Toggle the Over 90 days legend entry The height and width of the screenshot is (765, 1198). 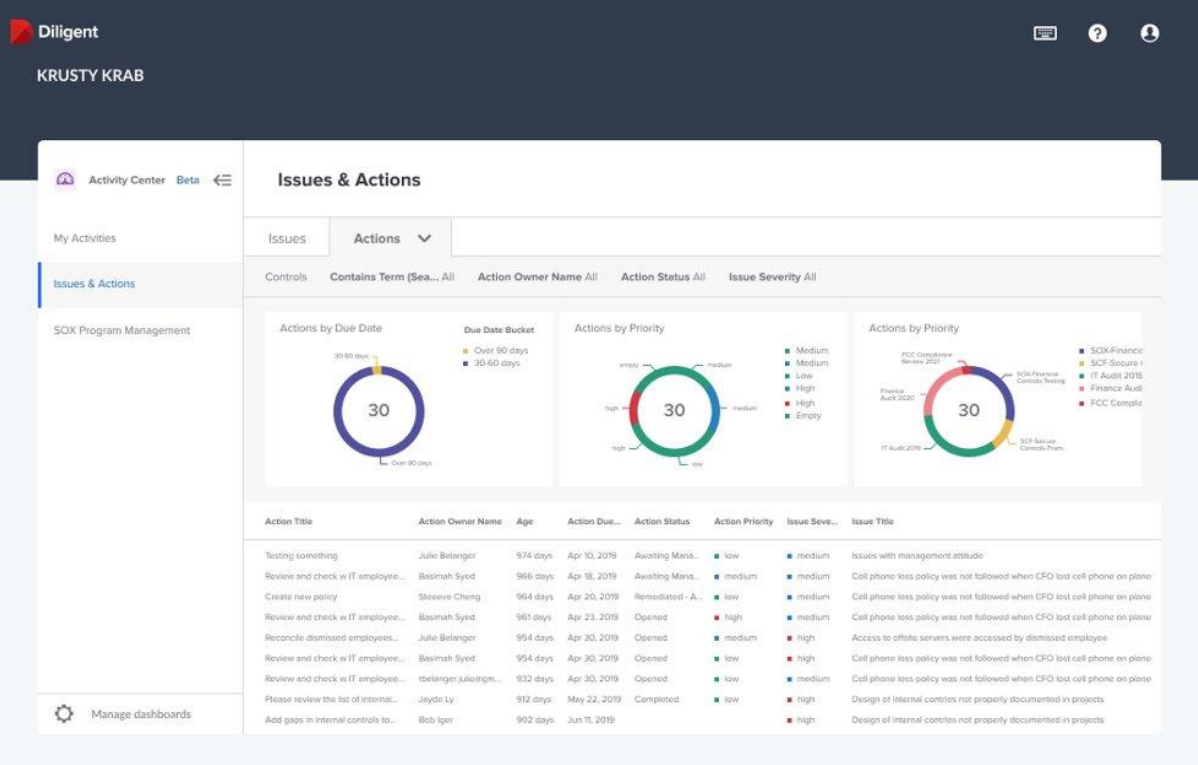[x=500, y=350]
